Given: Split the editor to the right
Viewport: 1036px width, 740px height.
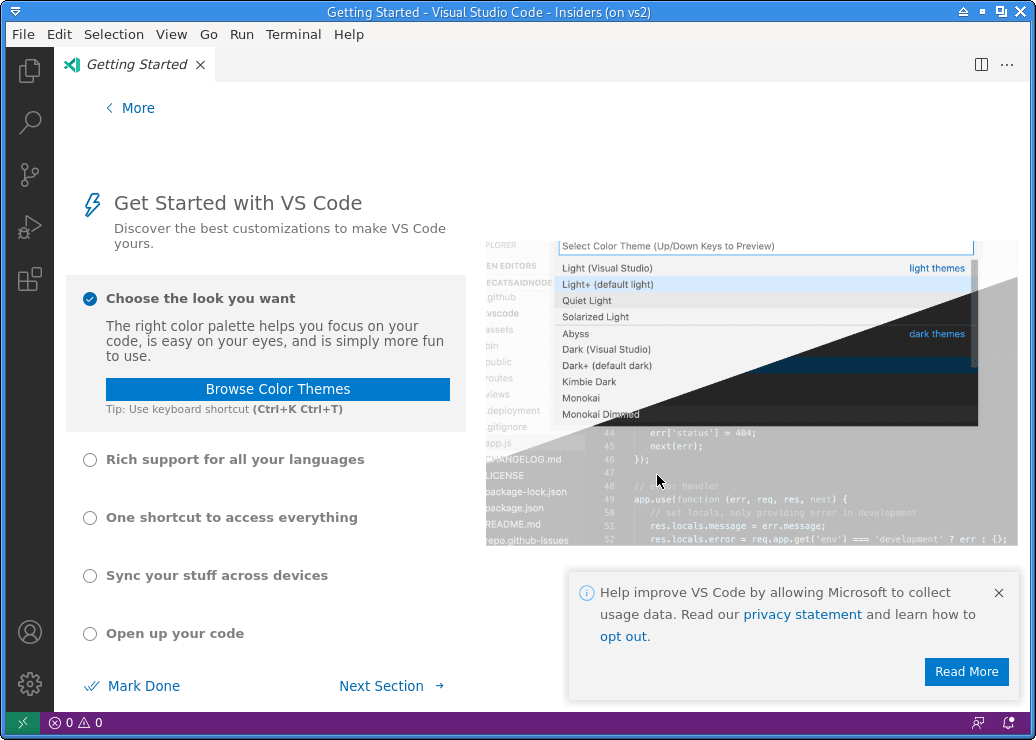Looking at the screenshot, I should 981,65.
